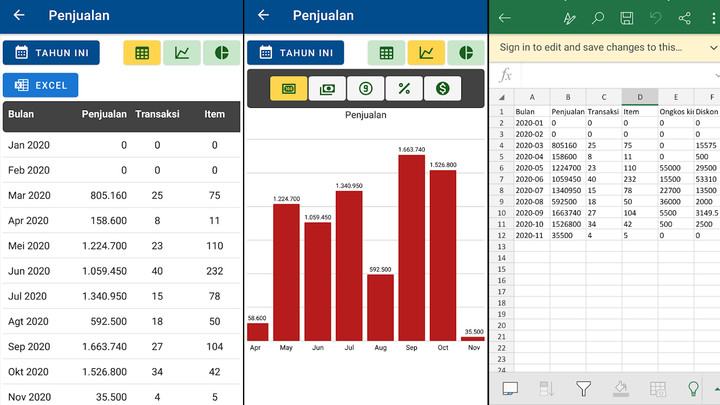This screenshot has height=405, width=720.
Task: Tap the Jul bar labeled 1.340.950
Action: point(349,266)
